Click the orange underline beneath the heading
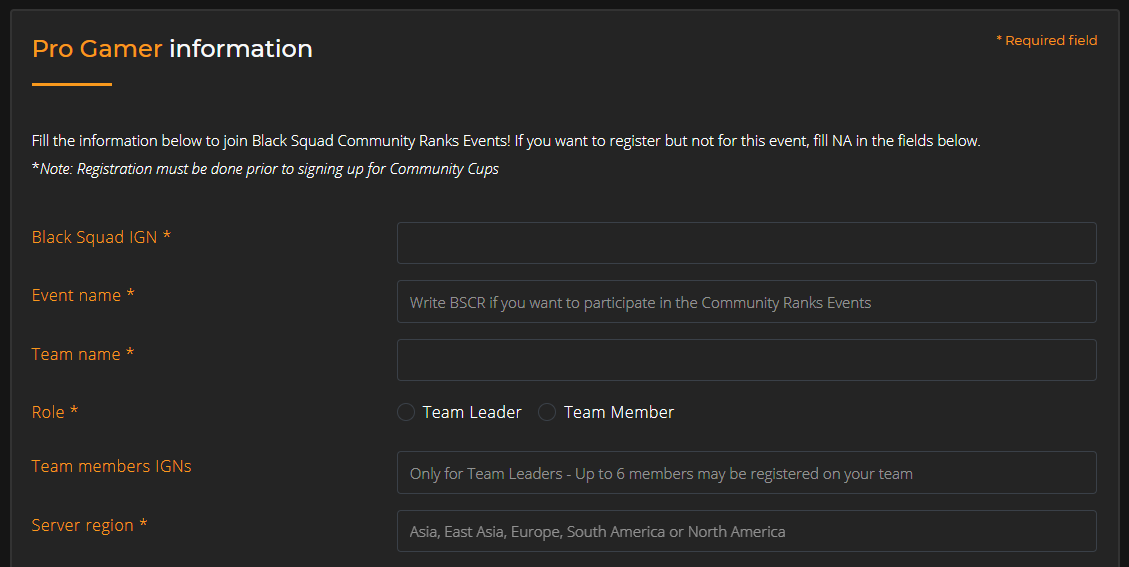 coord(72,85)
